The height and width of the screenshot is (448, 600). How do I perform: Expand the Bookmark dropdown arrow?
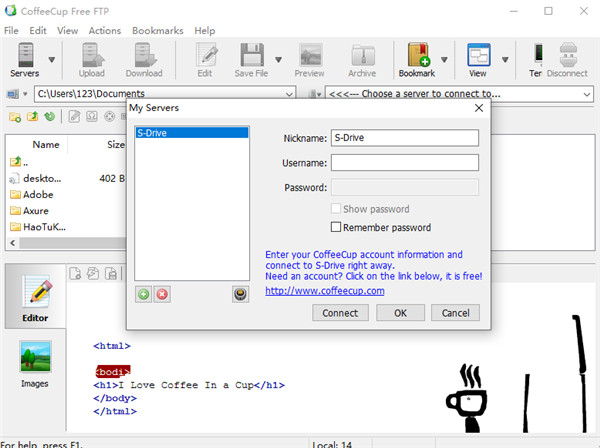pos(444,60)
